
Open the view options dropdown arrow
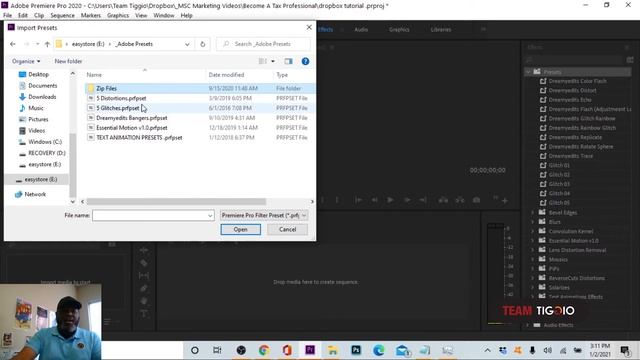click(273, 61)
